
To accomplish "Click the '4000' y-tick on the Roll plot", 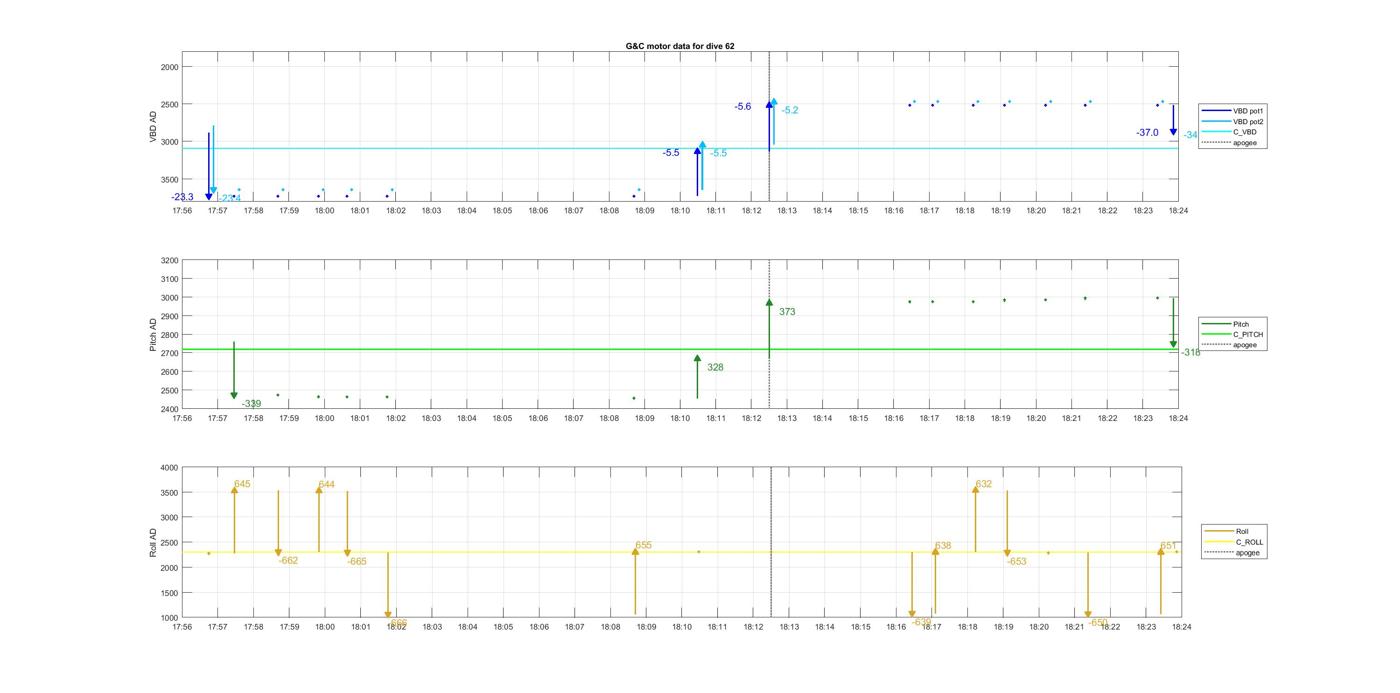I will point(169,467).
